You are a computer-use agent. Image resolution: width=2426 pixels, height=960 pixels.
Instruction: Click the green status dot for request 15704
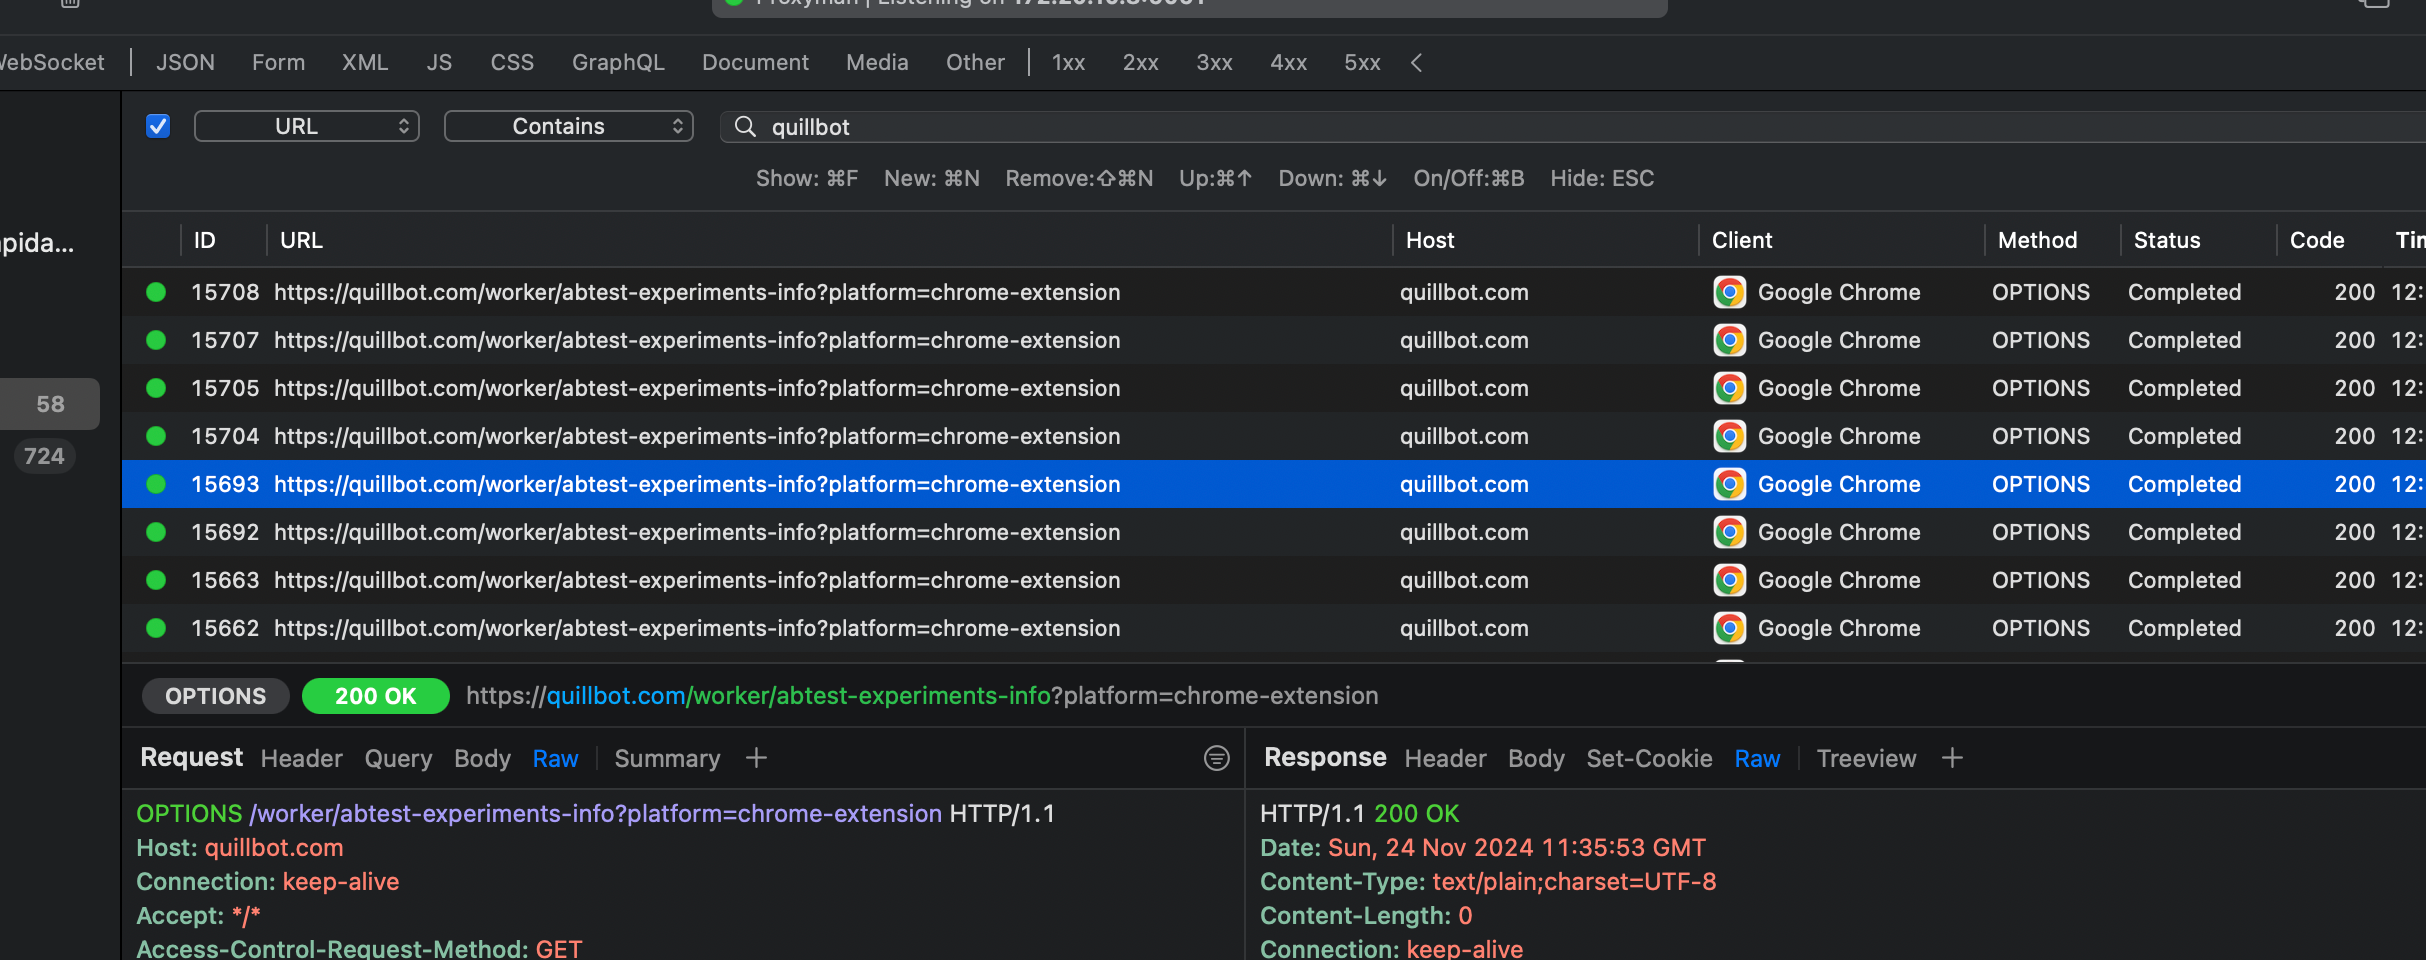pyautogui.click(x=156, y=436)
